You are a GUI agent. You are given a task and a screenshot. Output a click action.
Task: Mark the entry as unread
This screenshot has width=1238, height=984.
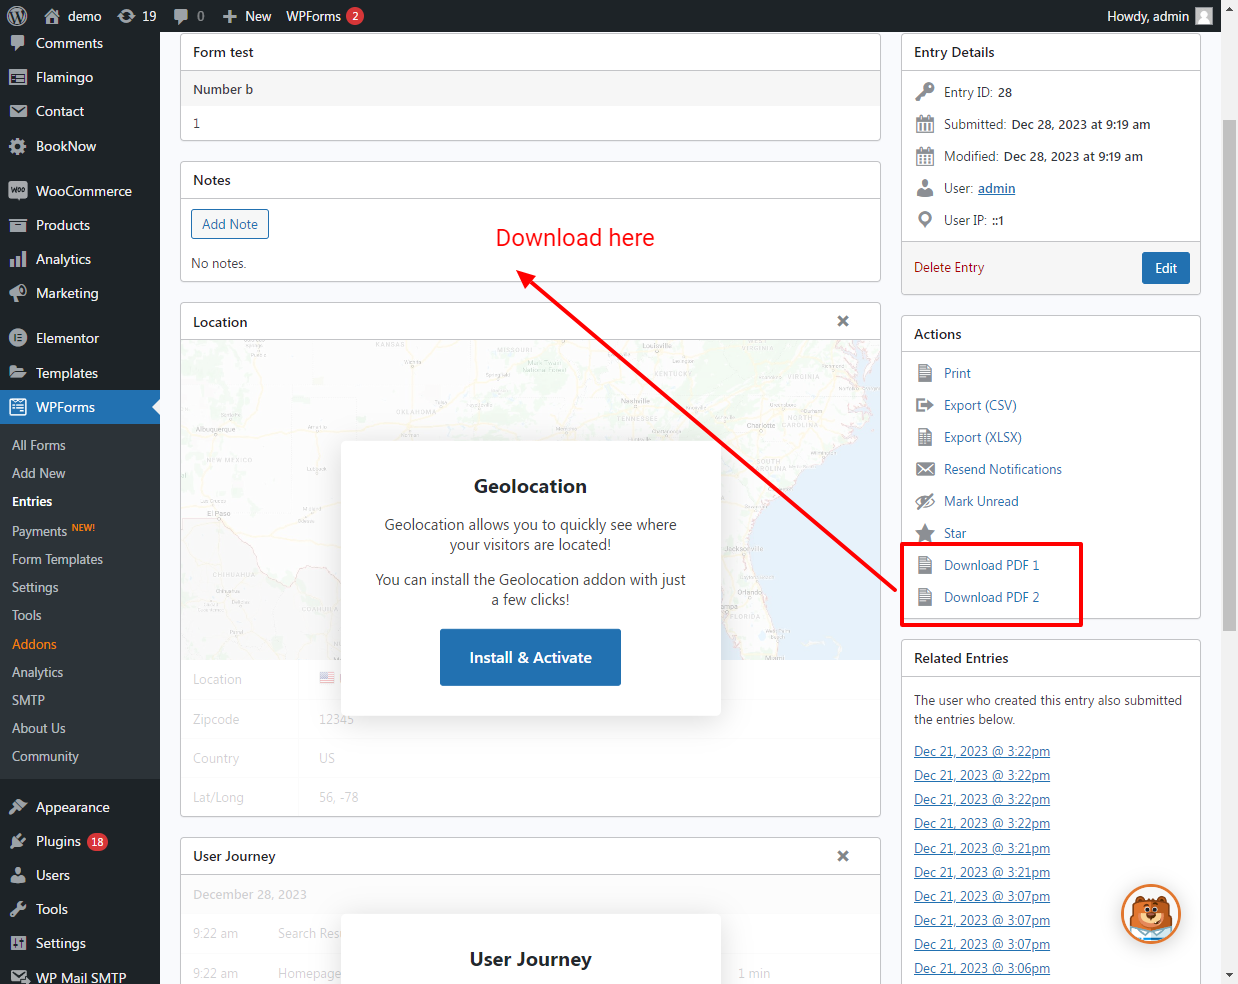926,500
